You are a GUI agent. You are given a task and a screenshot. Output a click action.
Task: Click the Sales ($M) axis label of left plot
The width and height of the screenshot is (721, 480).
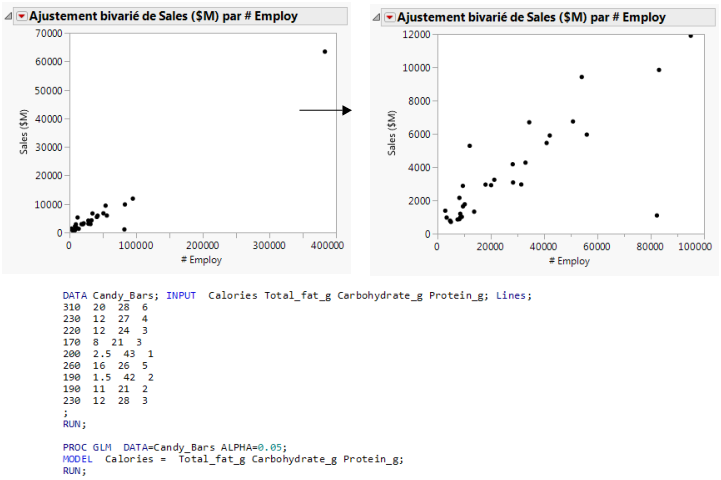point(23,131)
